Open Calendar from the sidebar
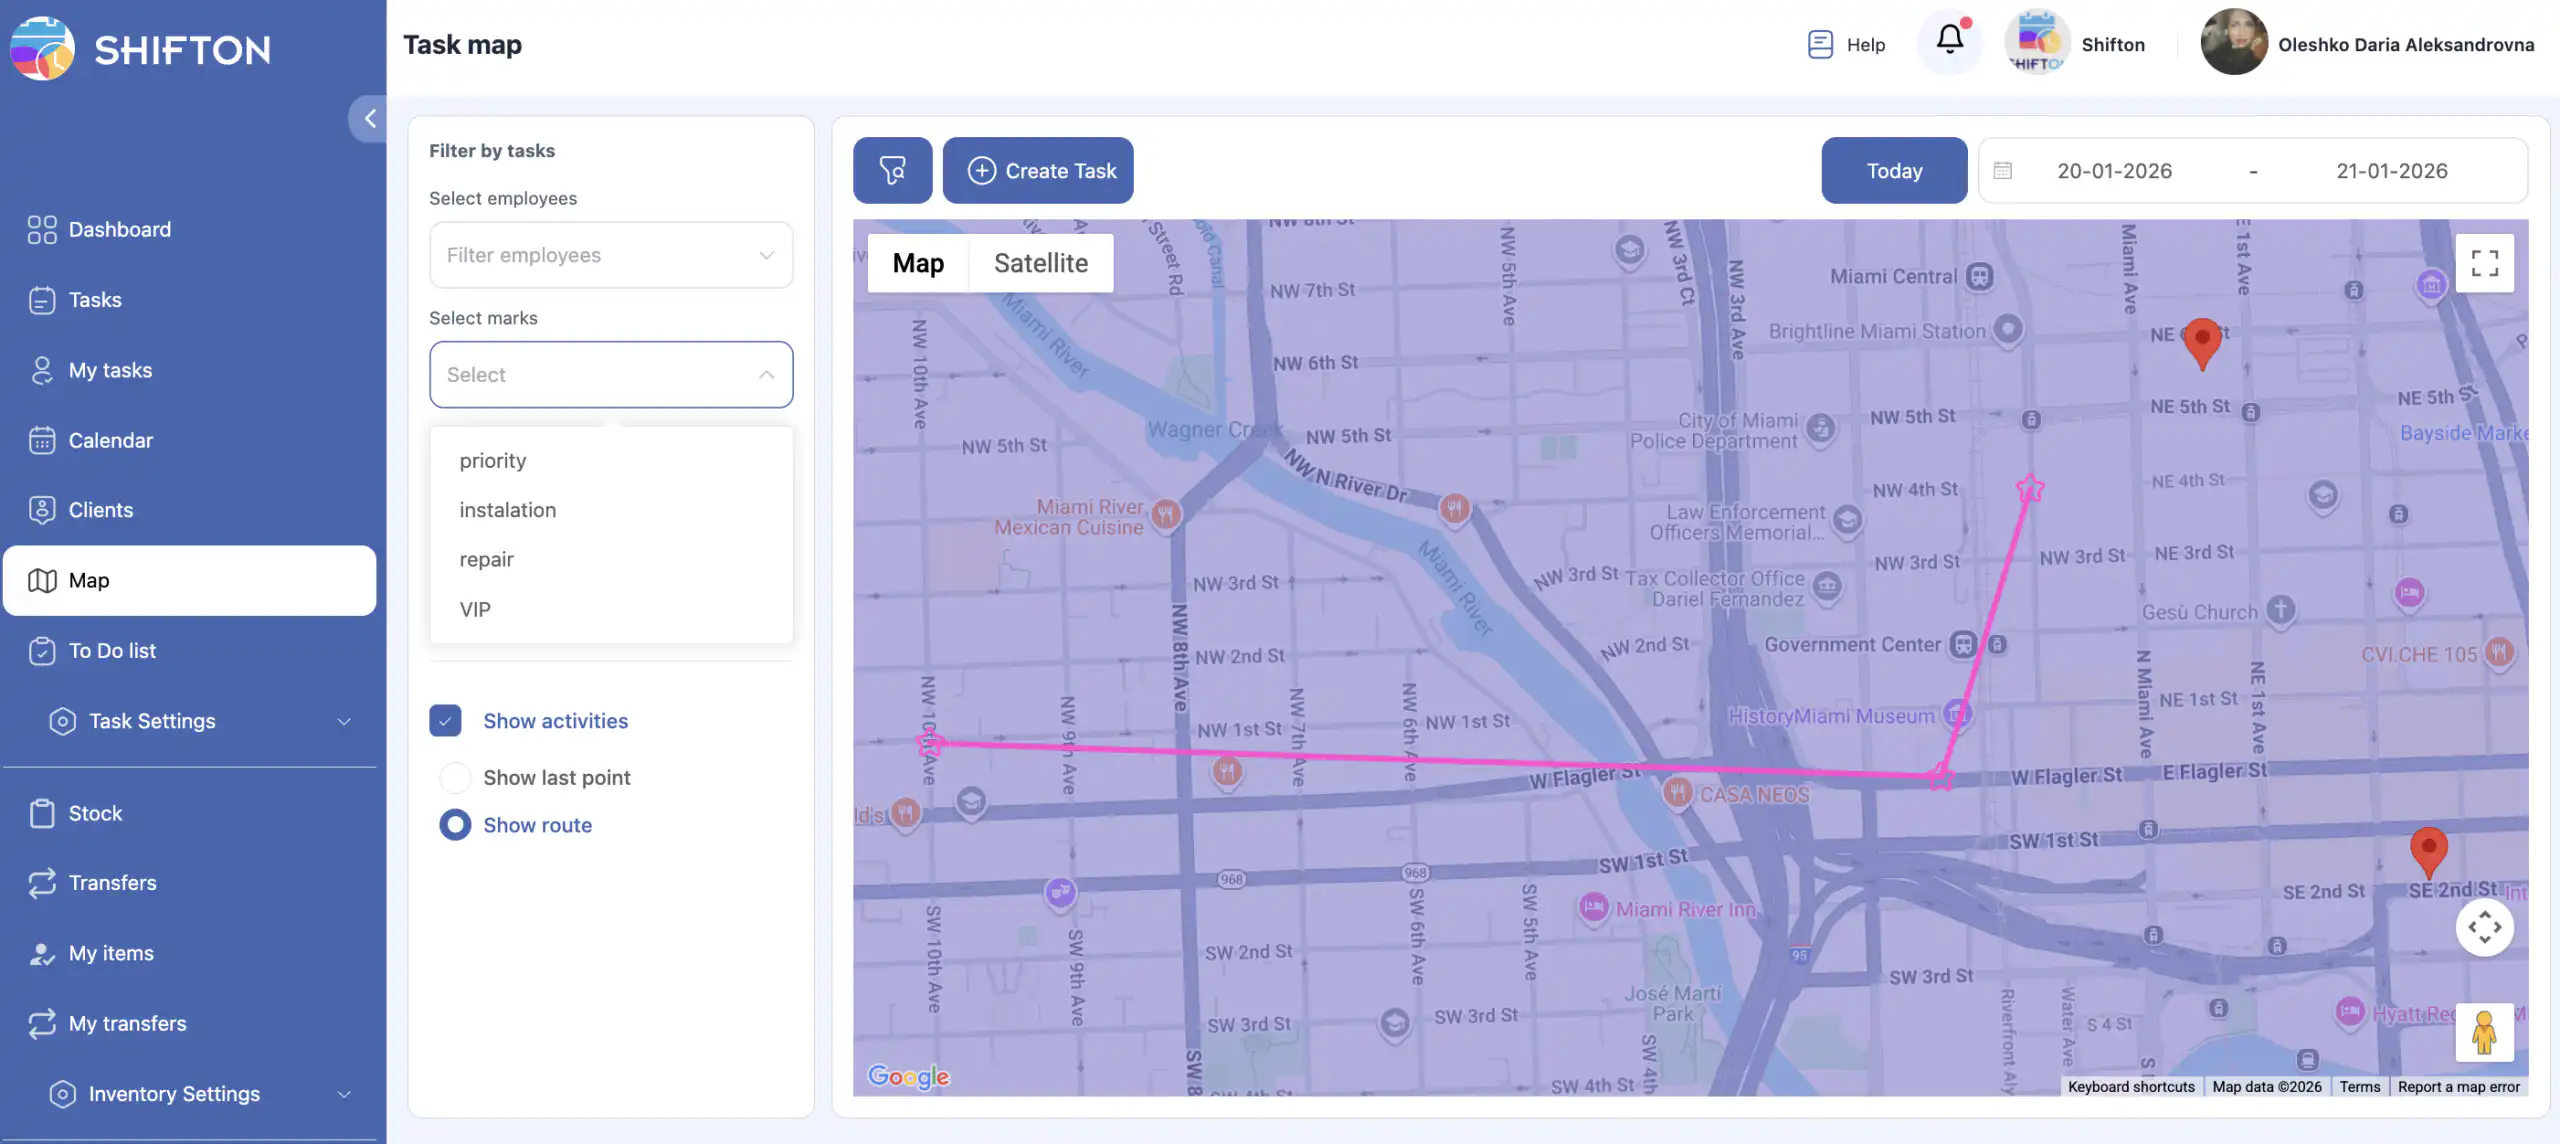 click(x=110, y=440)
